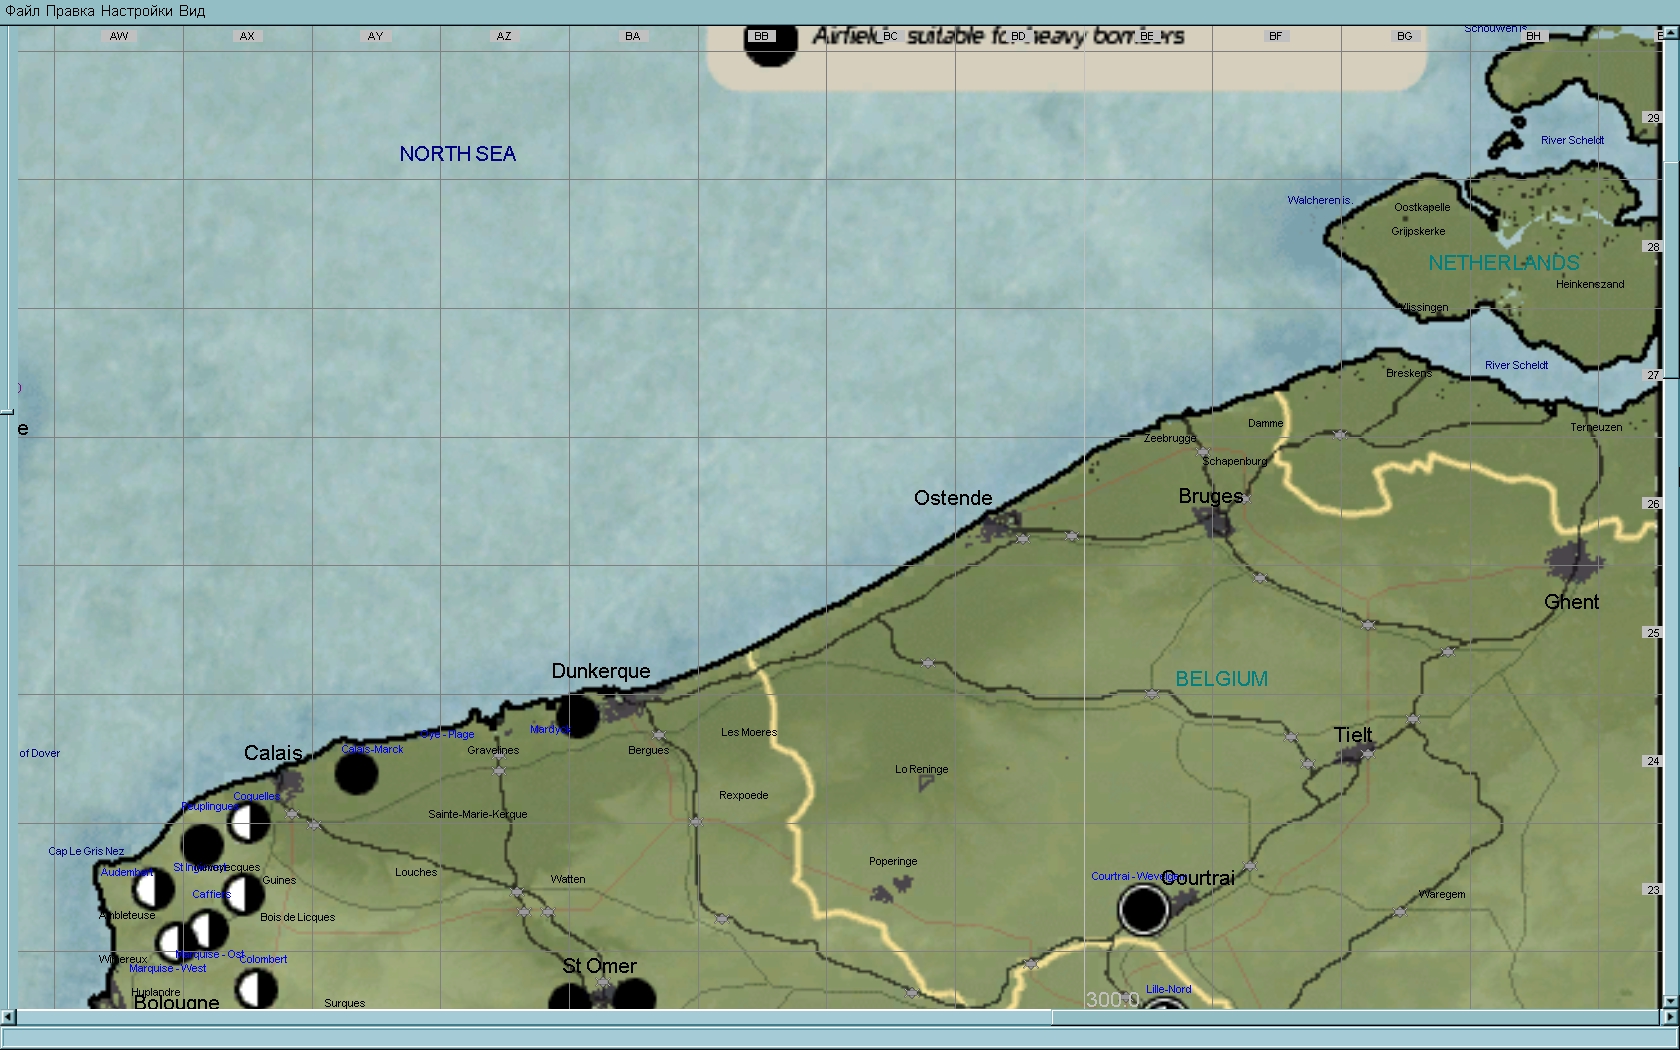Click the Poperinge town label
This screenshot has width=1680, height=1050.
coord(893,861)
